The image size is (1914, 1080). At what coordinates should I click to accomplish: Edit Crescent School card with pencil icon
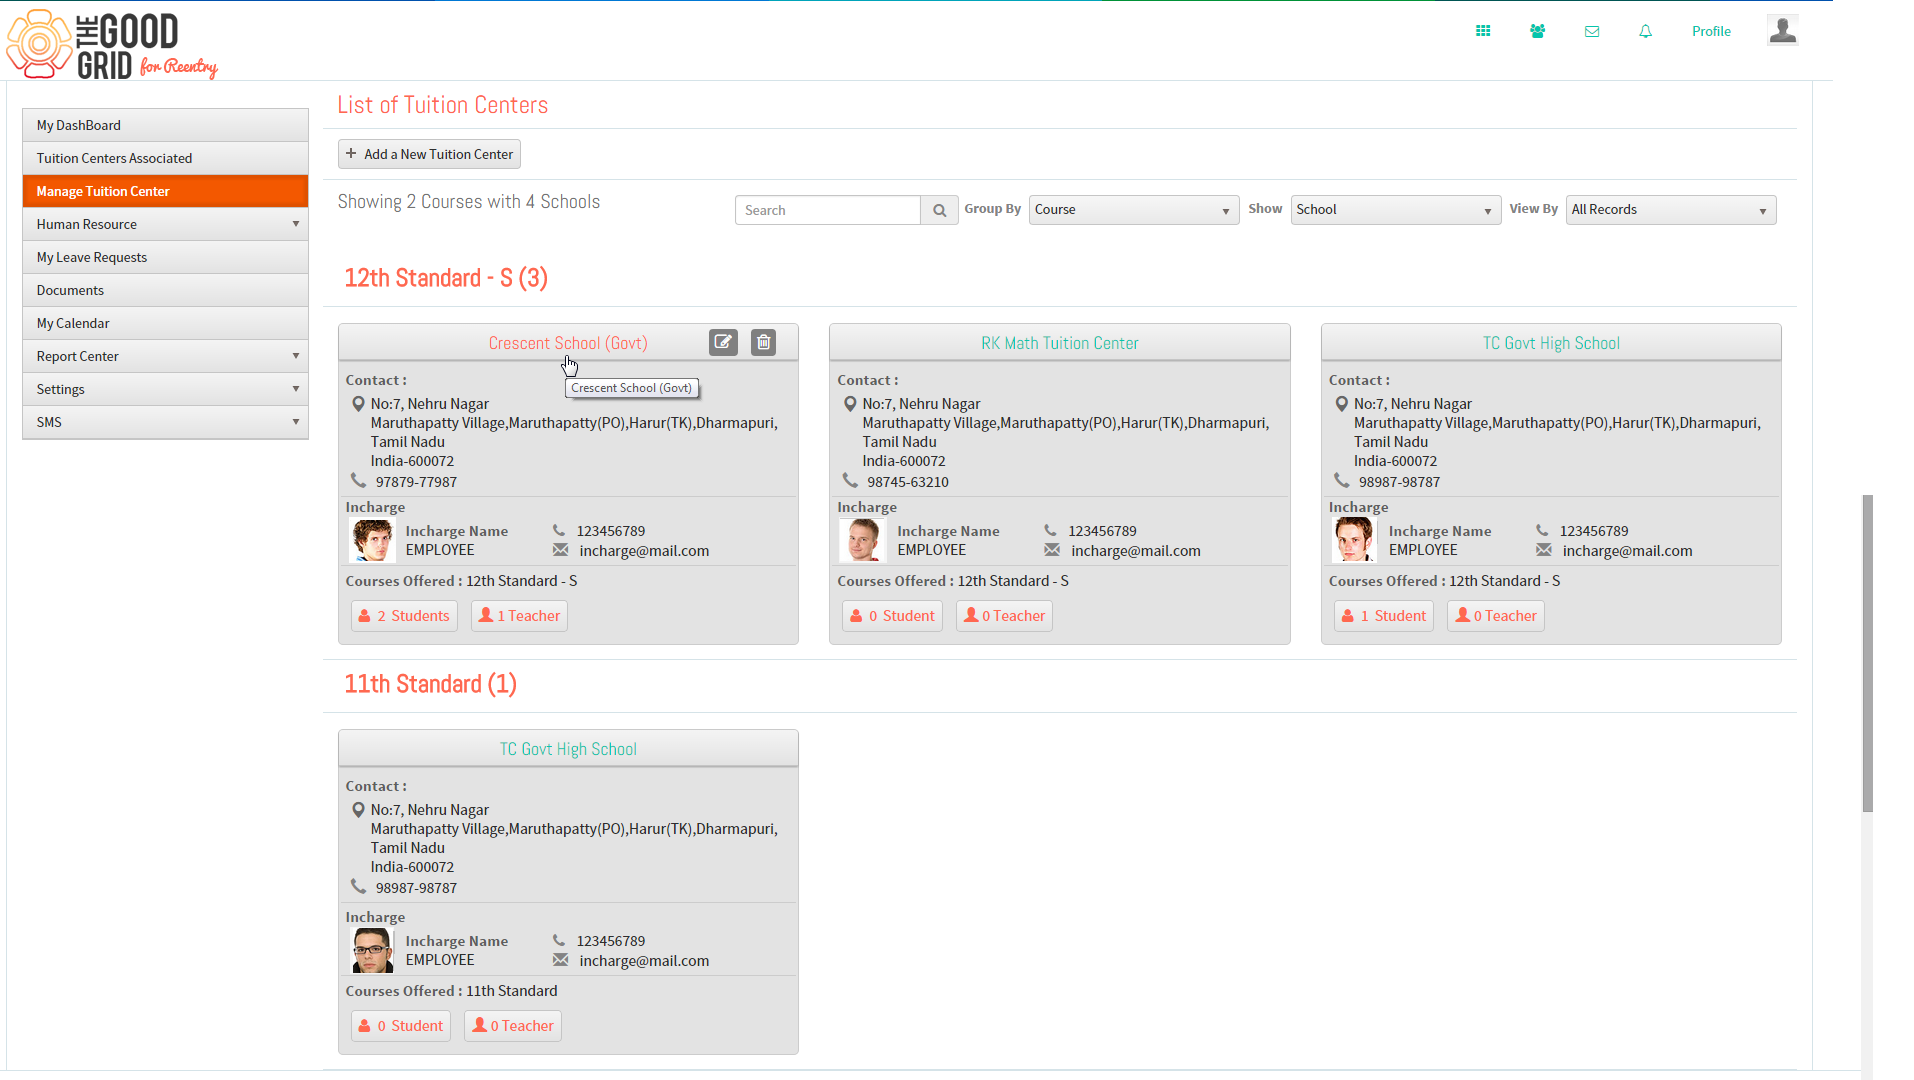[723, 343]
